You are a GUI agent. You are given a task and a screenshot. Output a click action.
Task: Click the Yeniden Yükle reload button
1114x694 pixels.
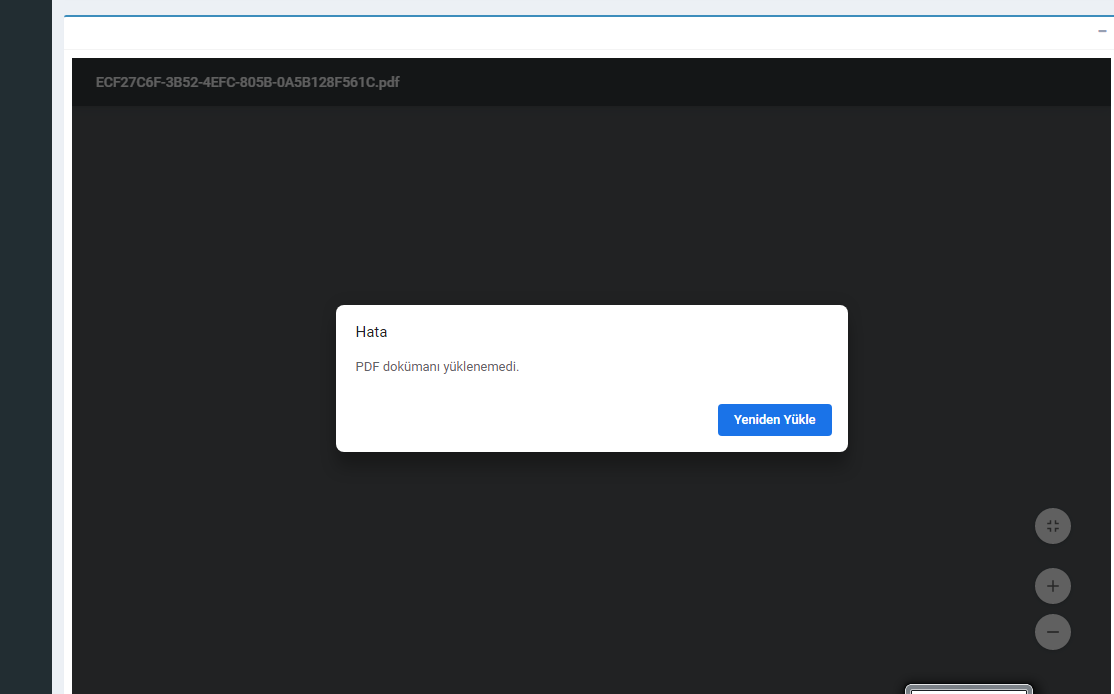(774, 420)
